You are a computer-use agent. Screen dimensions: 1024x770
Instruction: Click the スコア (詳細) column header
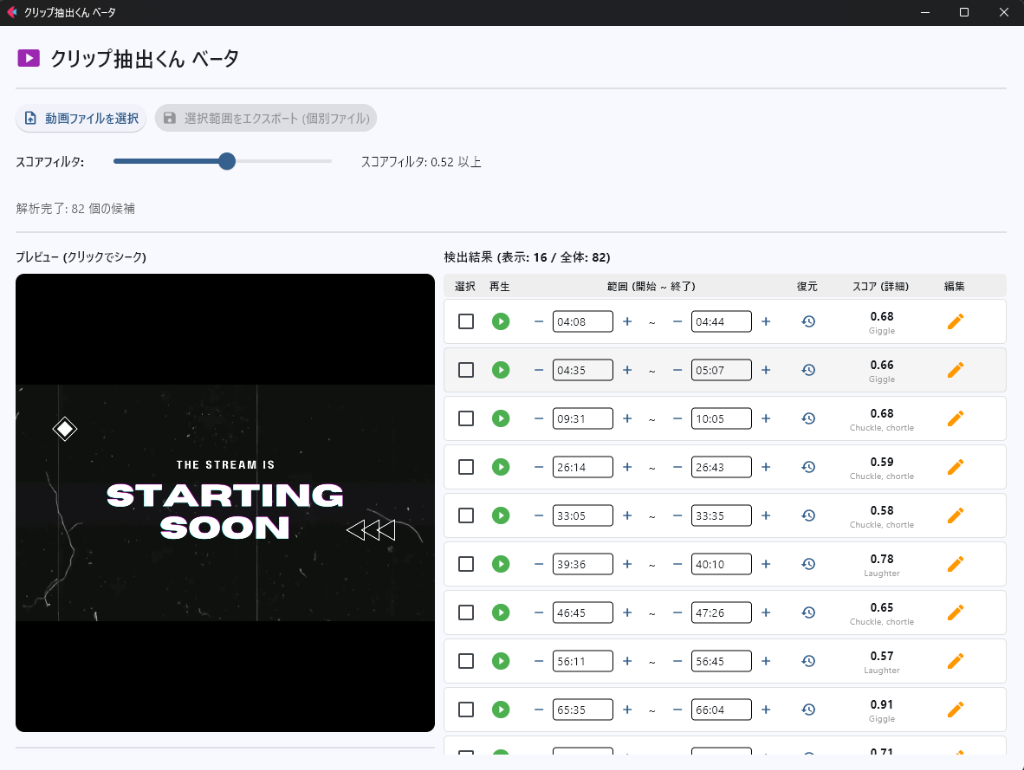click(881, 286)
